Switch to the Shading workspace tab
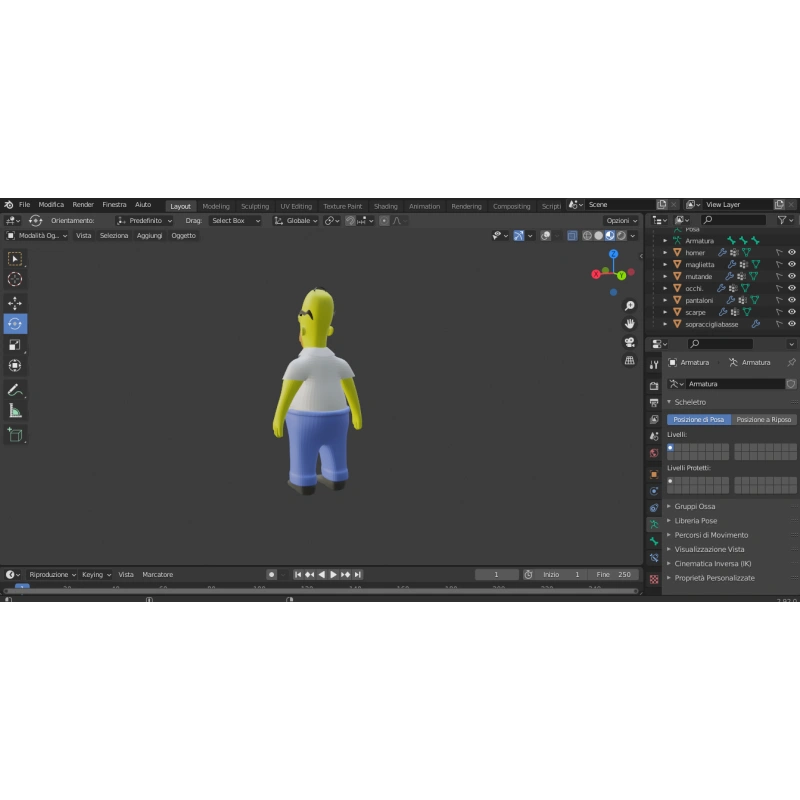800x800 pixels. [385, 207]
